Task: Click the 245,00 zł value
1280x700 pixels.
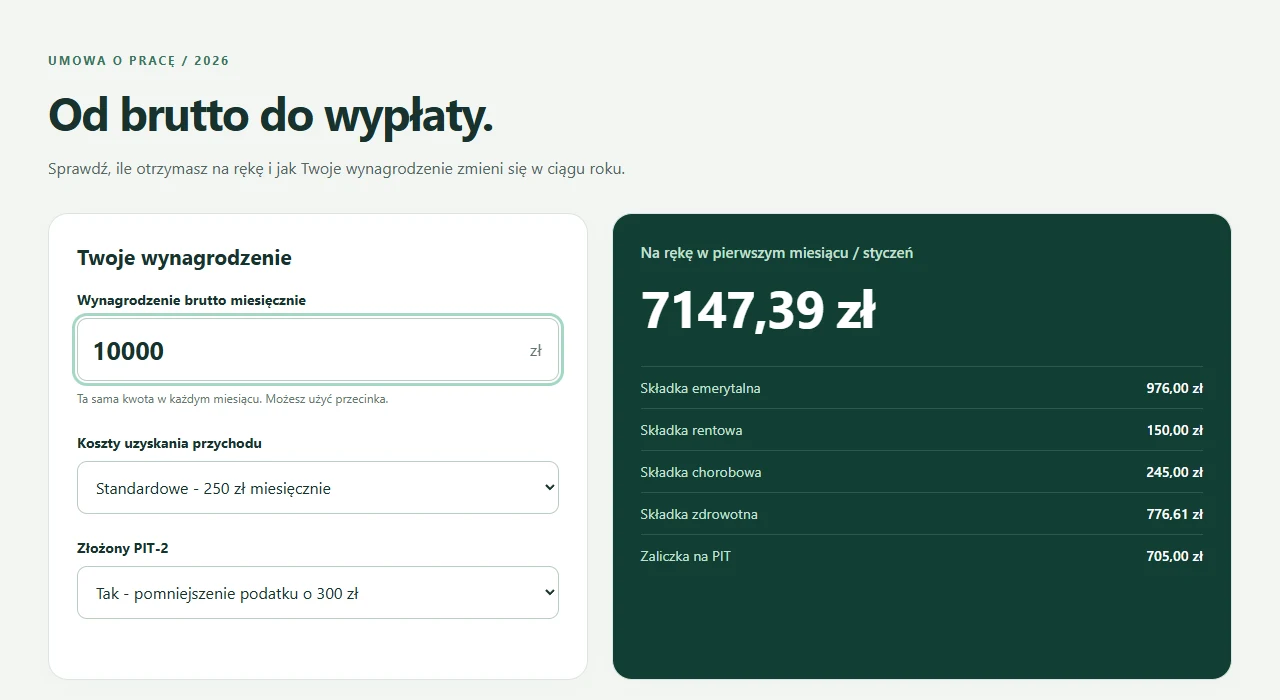Action: coord(1174,472)
